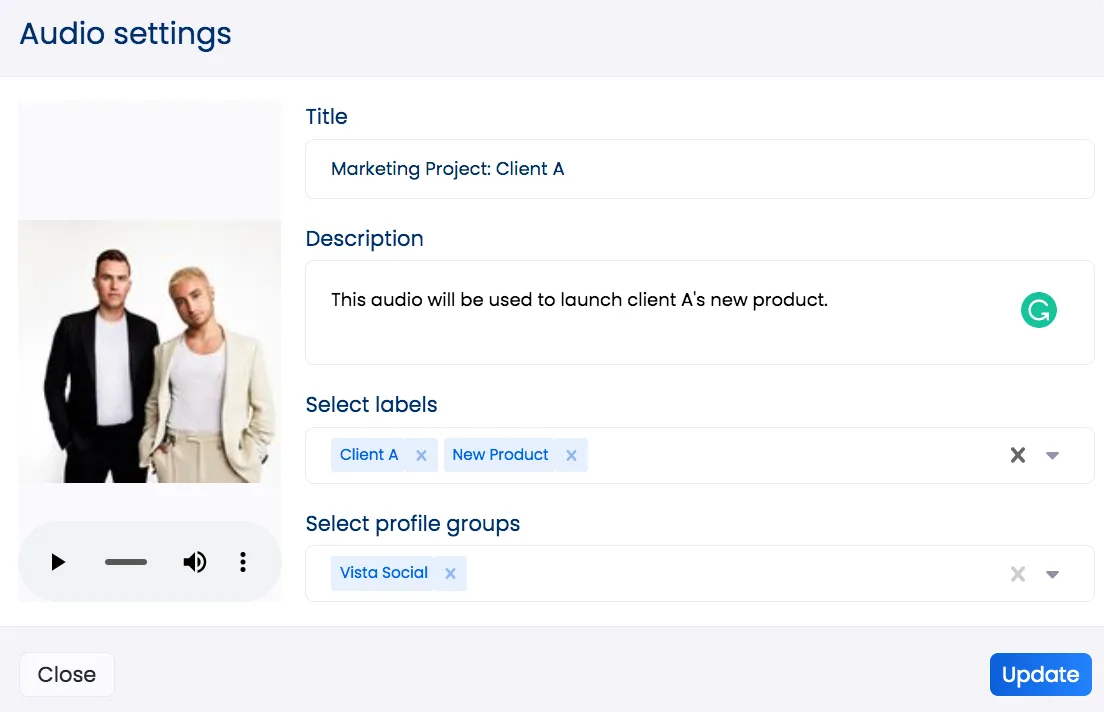Mute the audio with the speaker icon
The height and width of the screenshot is (712, 1104).
coord(194,562)
